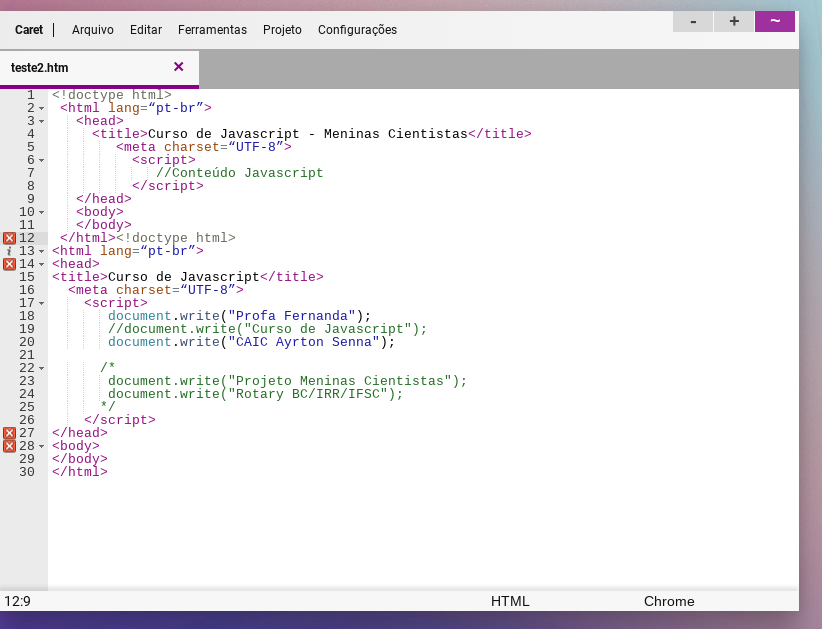The width and height of the screenshot is (822, 629).
Task: Click the plus window button
Action: point(734,21)
